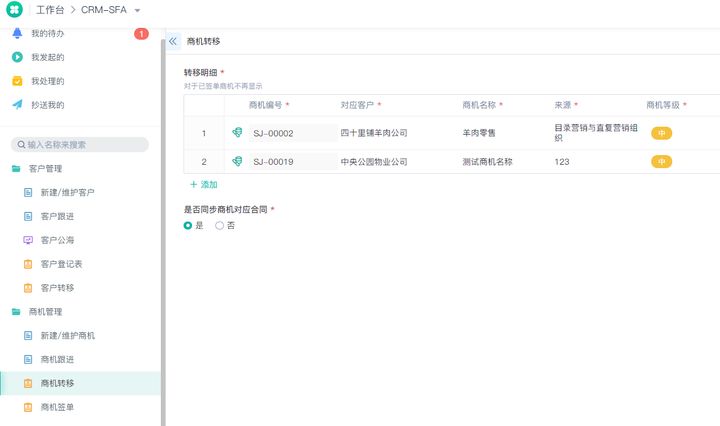Open 商机签单 item

57,407
